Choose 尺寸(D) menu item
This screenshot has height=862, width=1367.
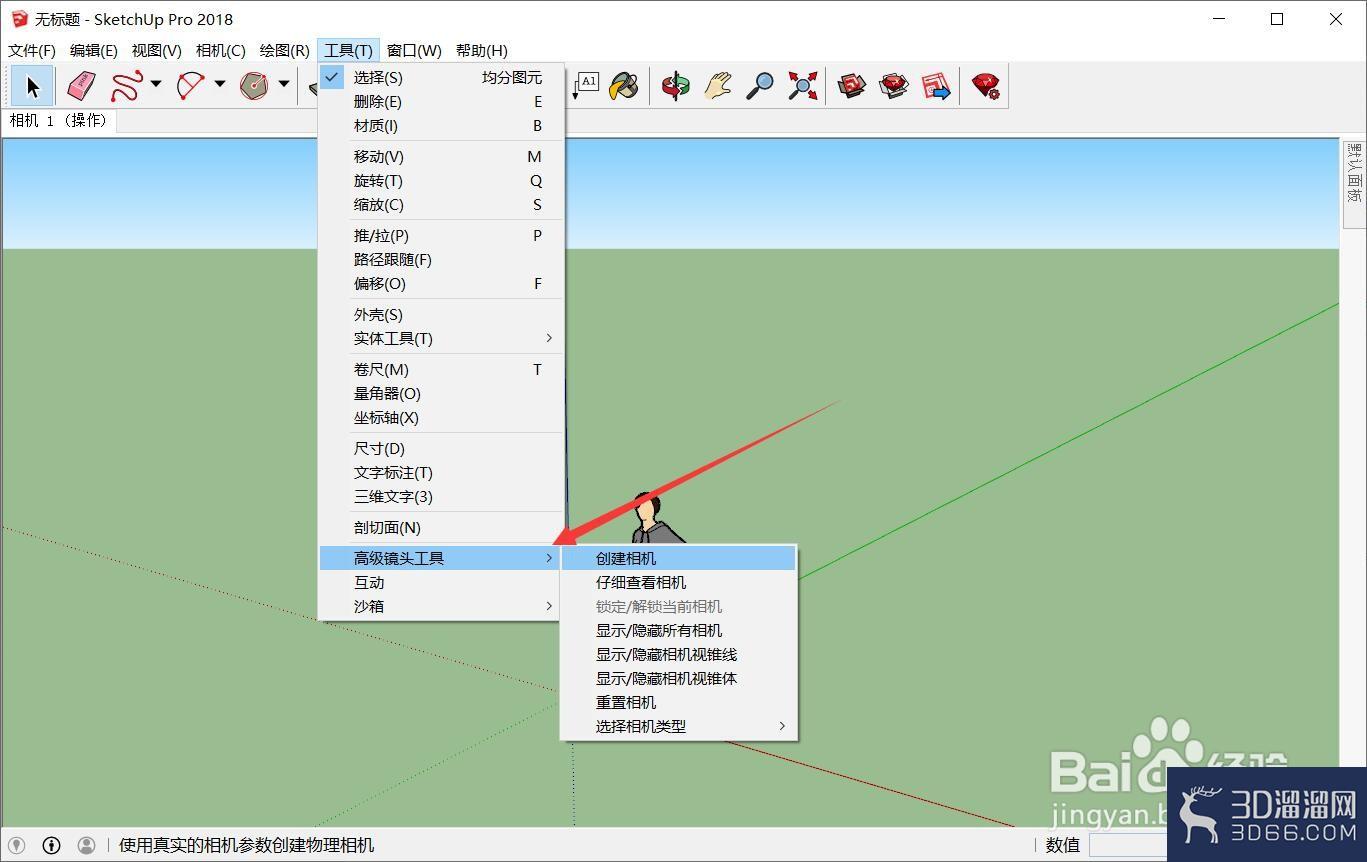pyautogui.click(x=441, y=448)
